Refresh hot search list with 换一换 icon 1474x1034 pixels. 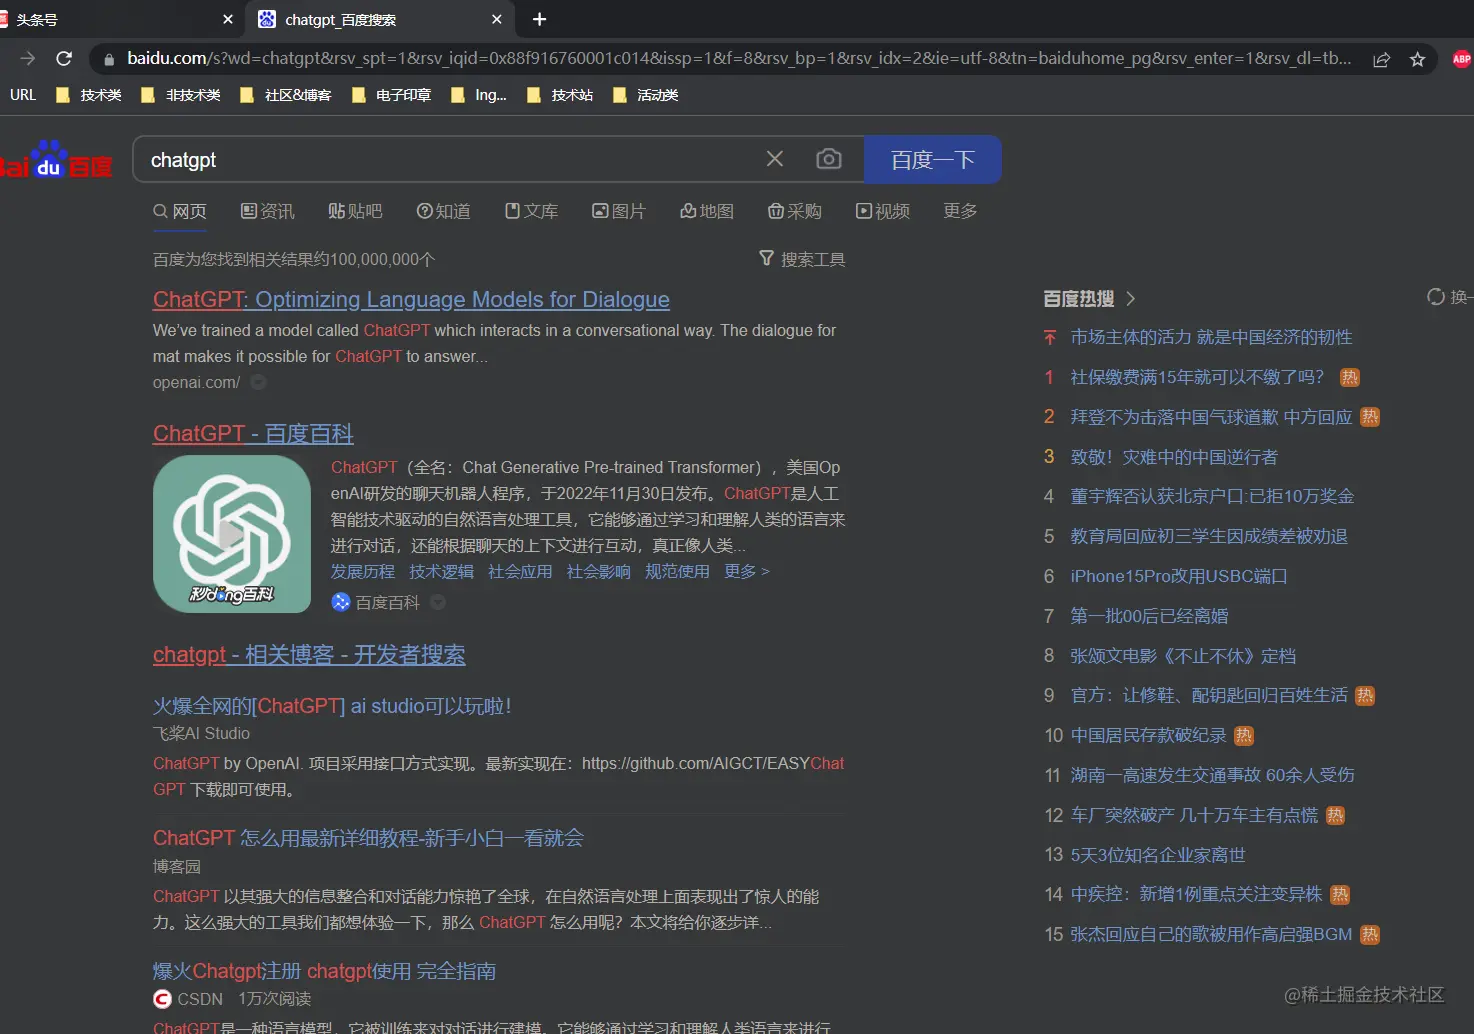[x=1436, y=297]
